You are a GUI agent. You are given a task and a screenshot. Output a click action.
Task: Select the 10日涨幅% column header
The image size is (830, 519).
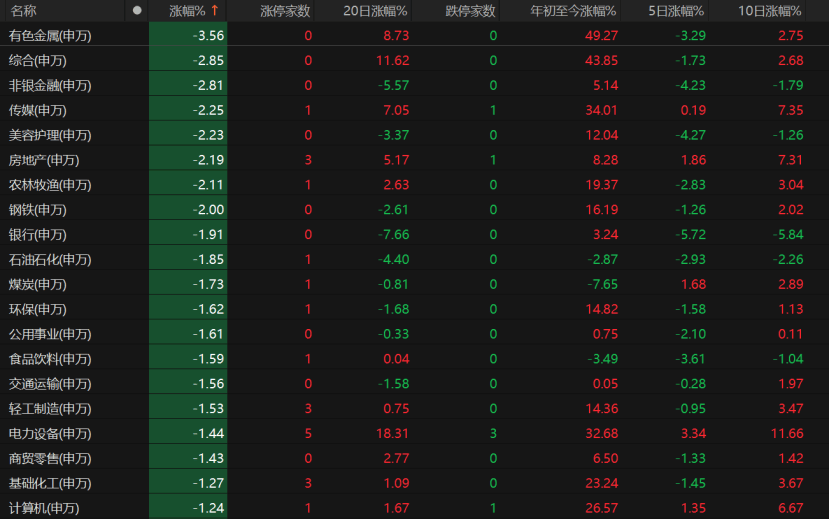point(770,11)
